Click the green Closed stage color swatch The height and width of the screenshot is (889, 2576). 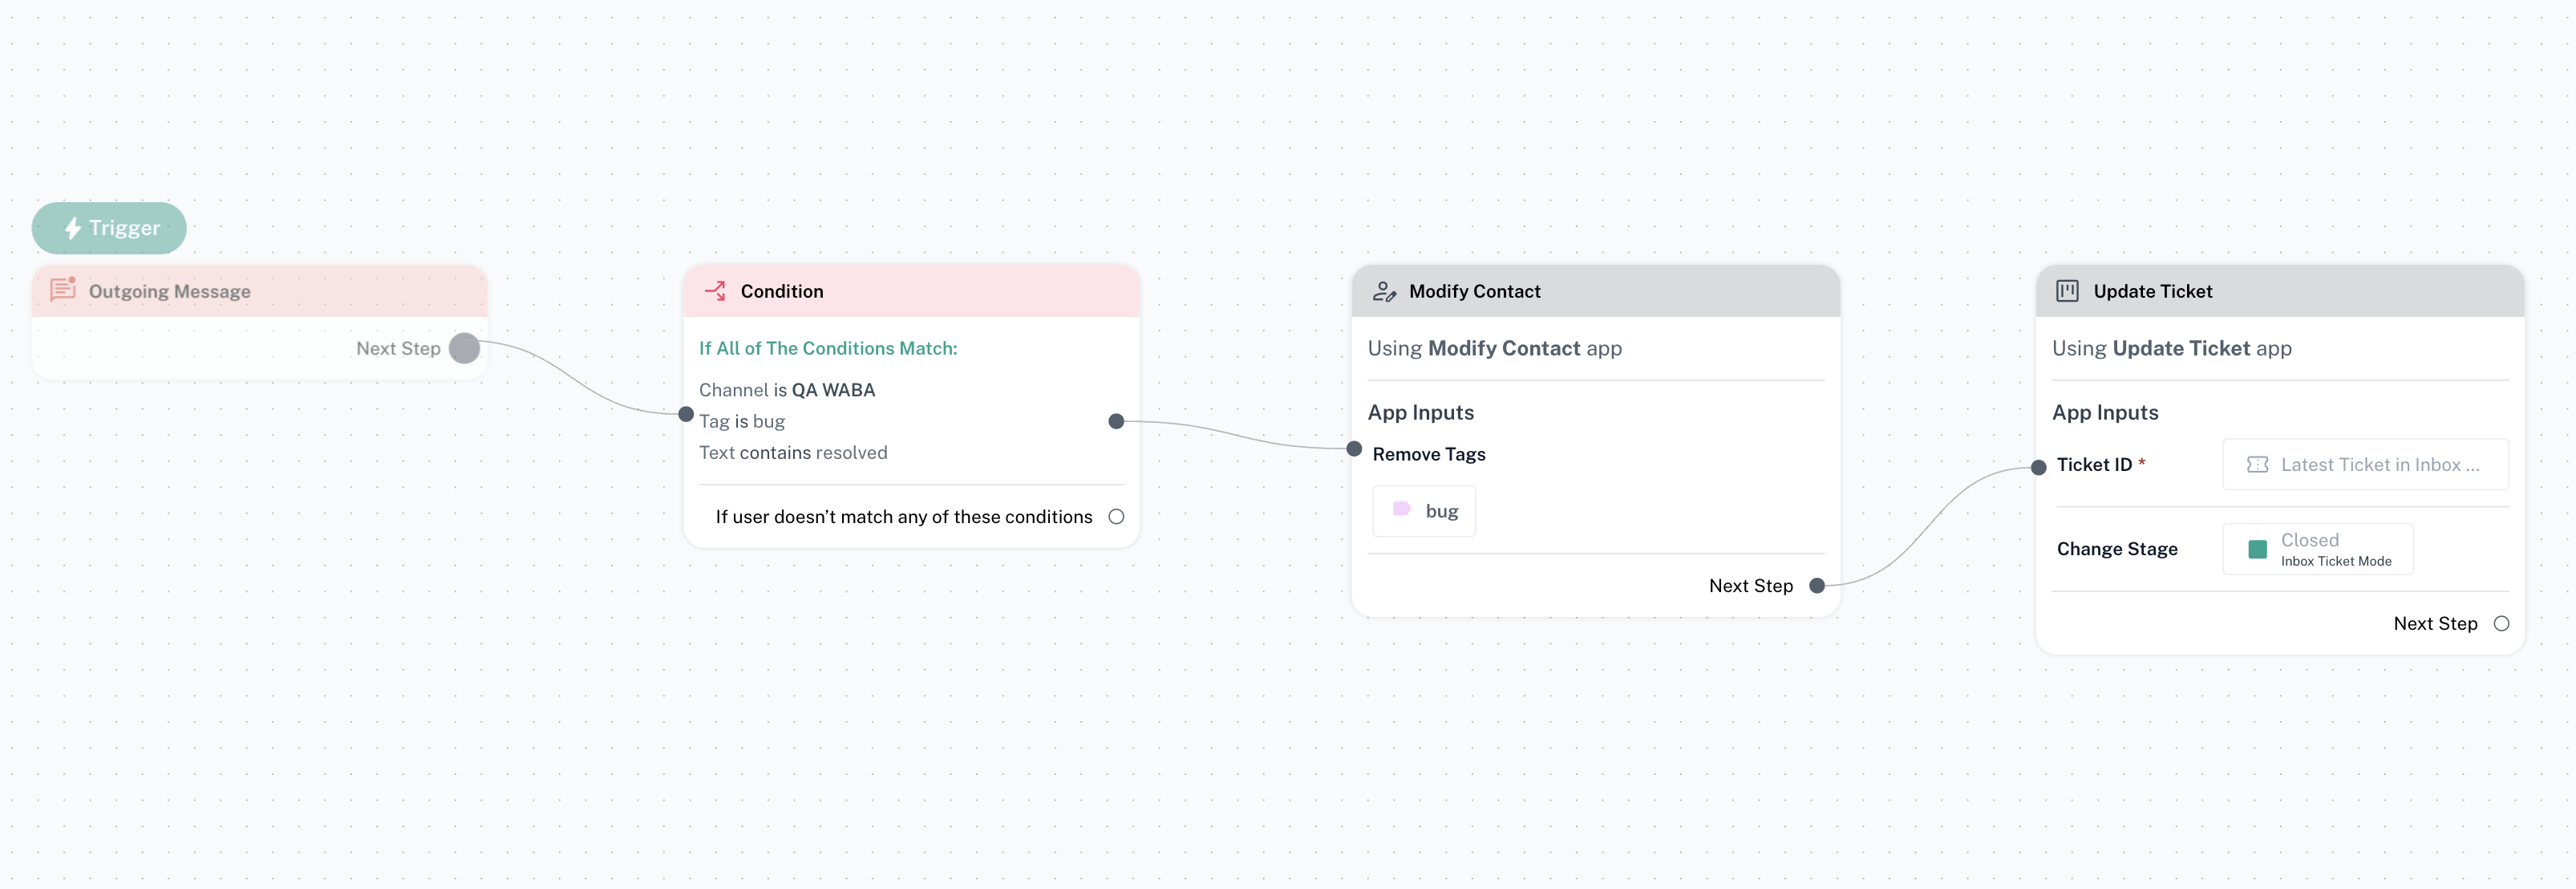tap(2257, 549)
